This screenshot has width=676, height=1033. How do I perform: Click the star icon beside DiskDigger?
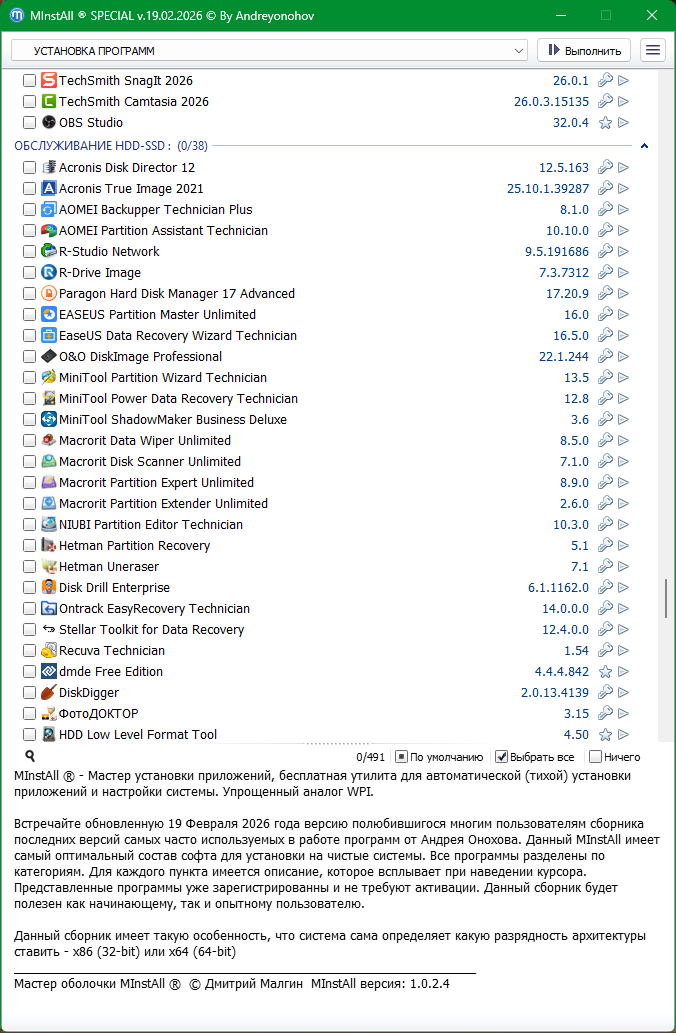click(605, 693)
